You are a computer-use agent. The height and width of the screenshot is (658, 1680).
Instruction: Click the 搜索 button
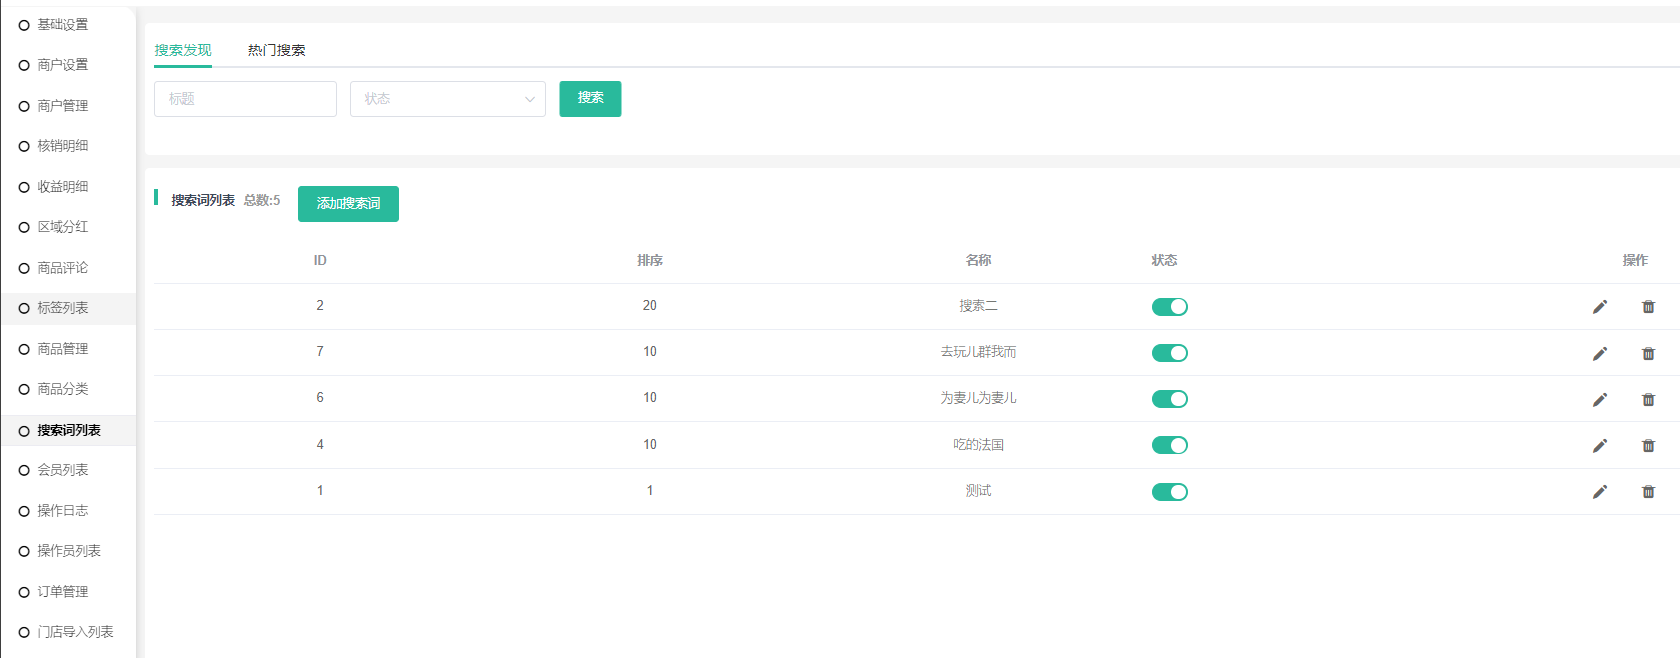tap(590, 98)
